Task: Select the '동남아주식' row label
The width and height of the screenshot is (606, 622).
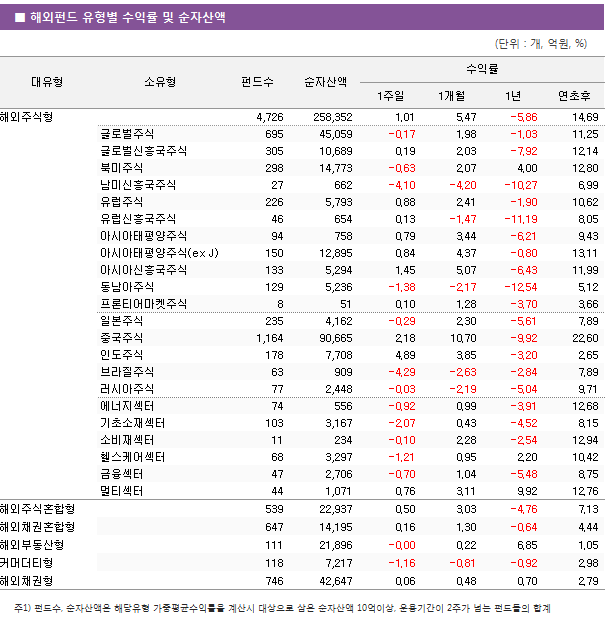Action: 127,287
